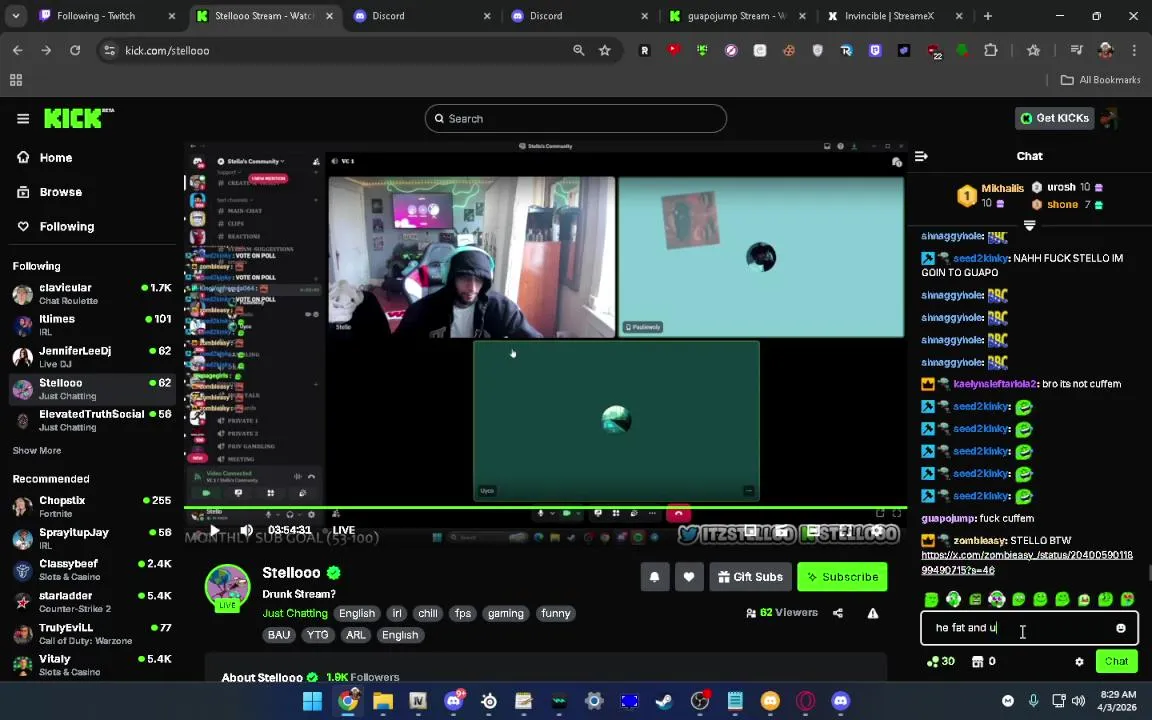The width and height of the screenshot is (1152, 720).
Task: Click the green stream progress bar
Action: 545,507
